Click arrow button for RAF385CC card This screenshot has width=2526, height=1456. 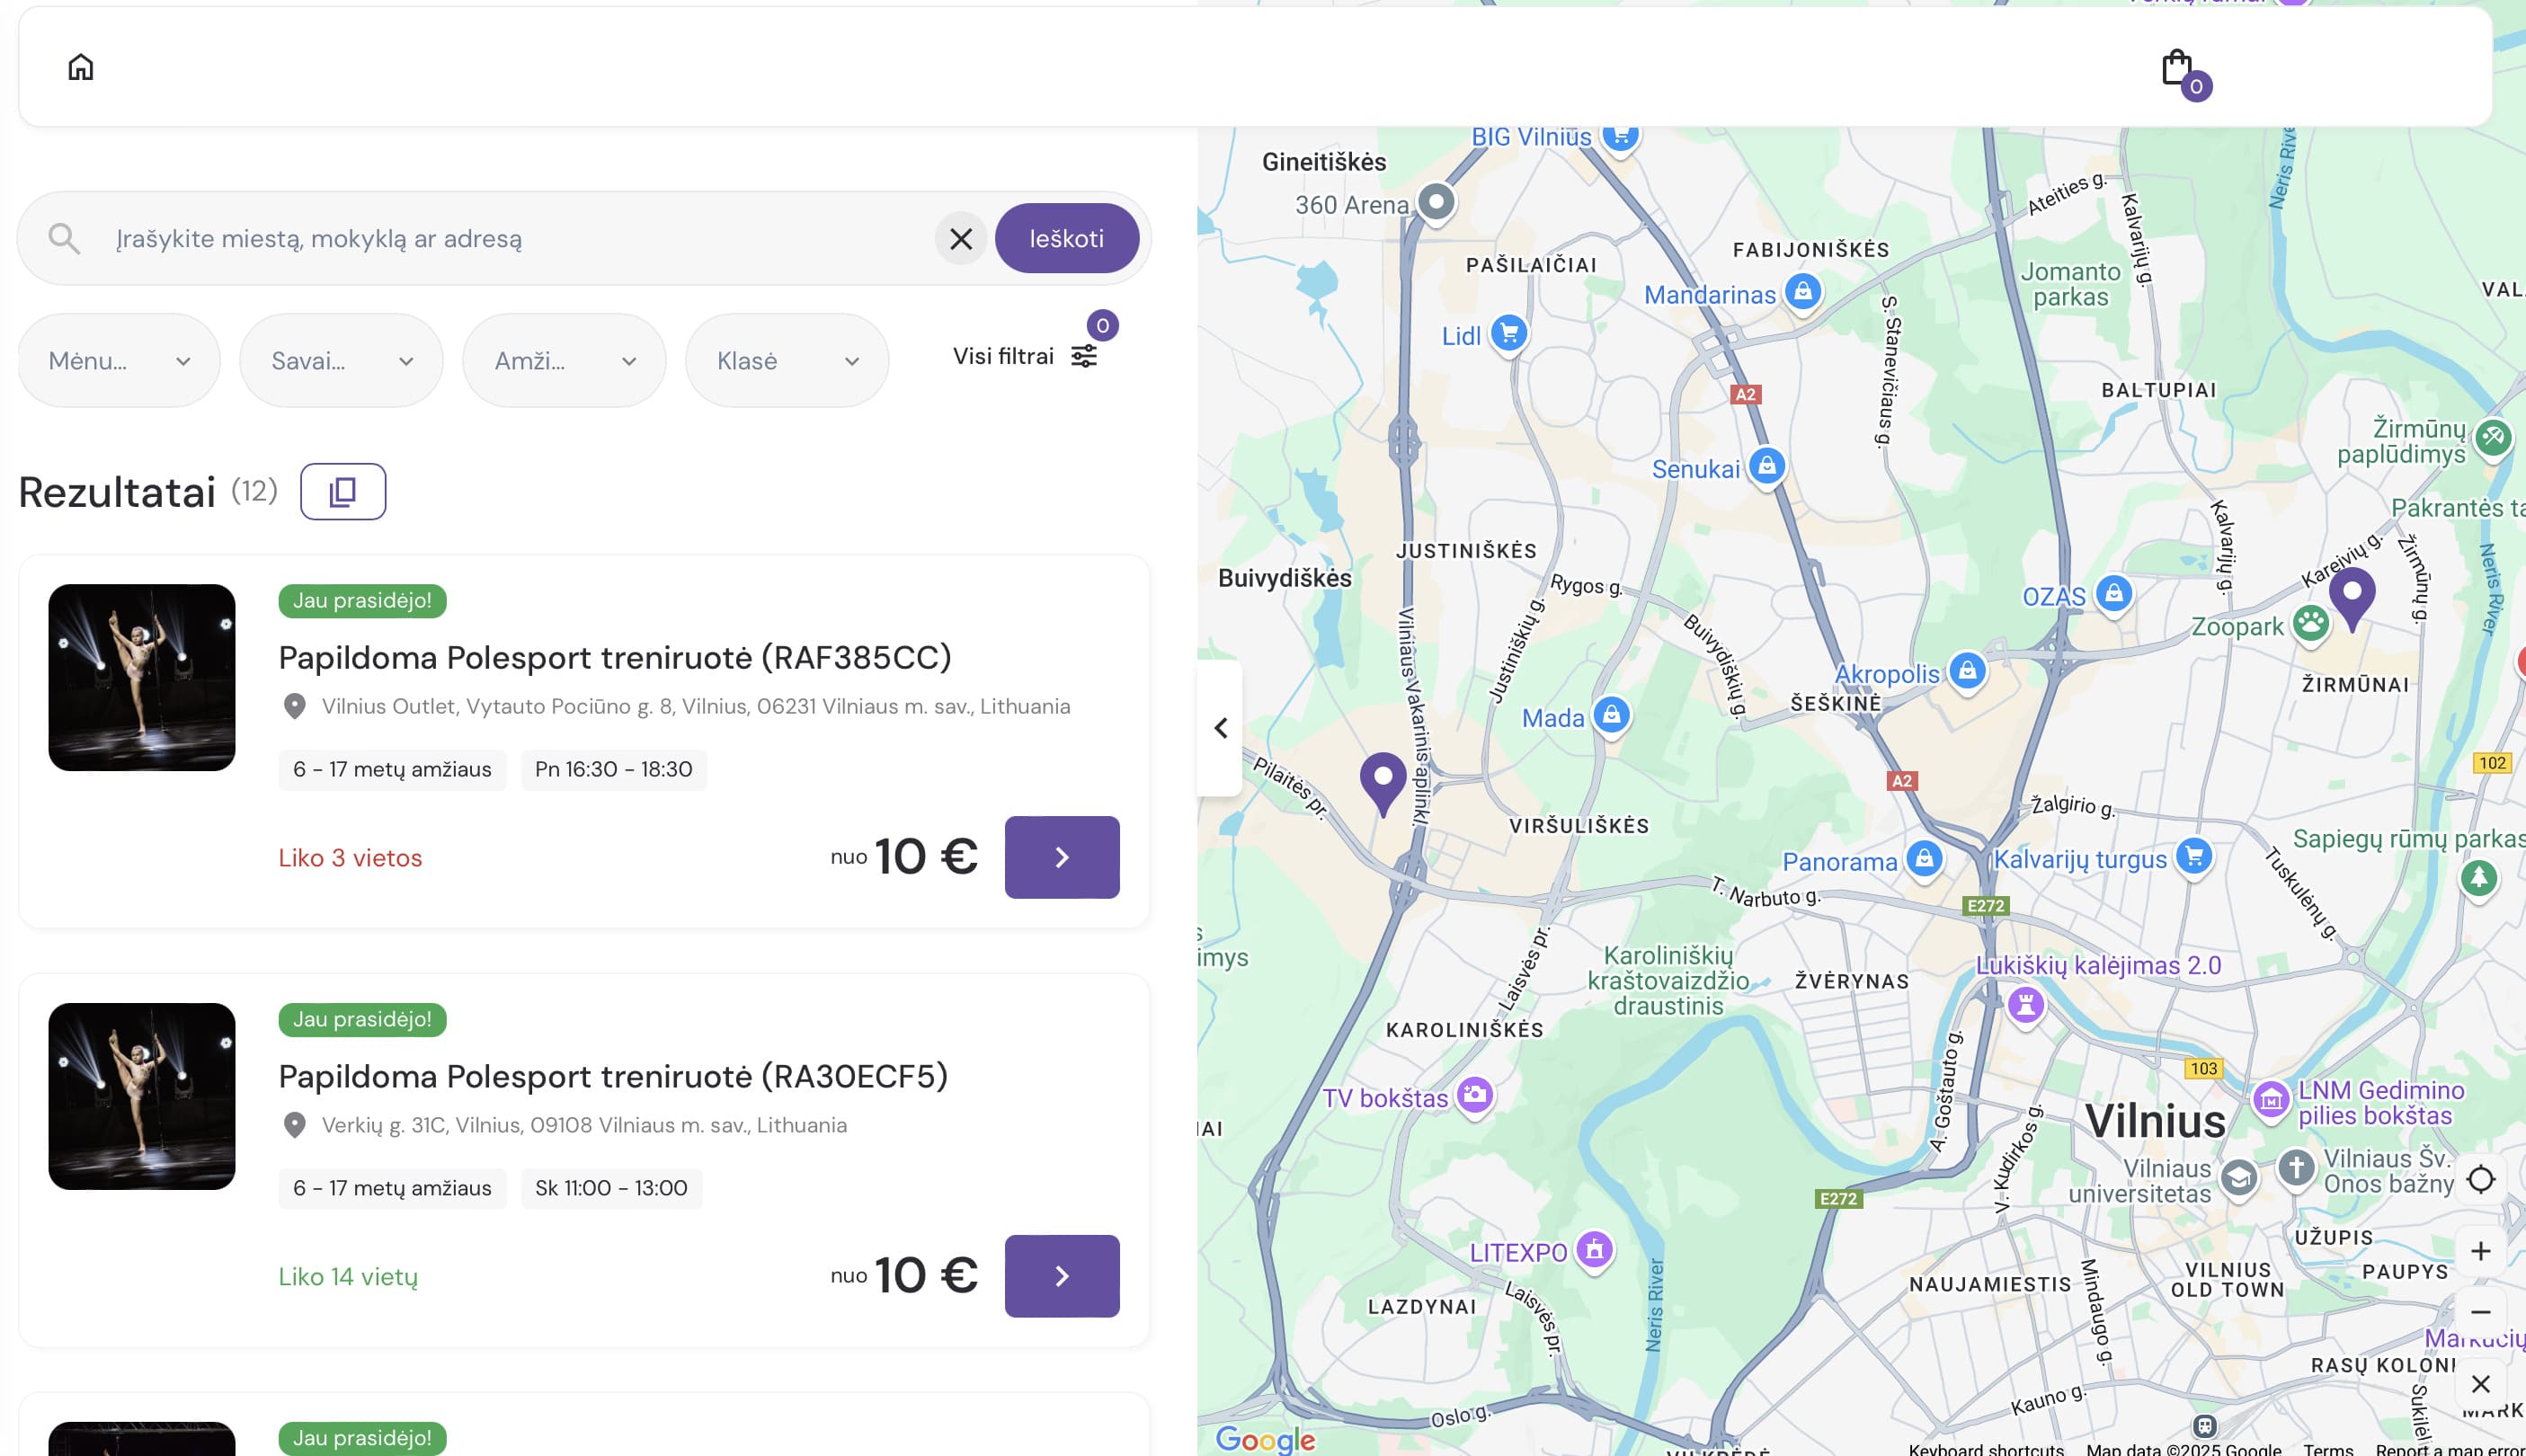(1062, 857)
